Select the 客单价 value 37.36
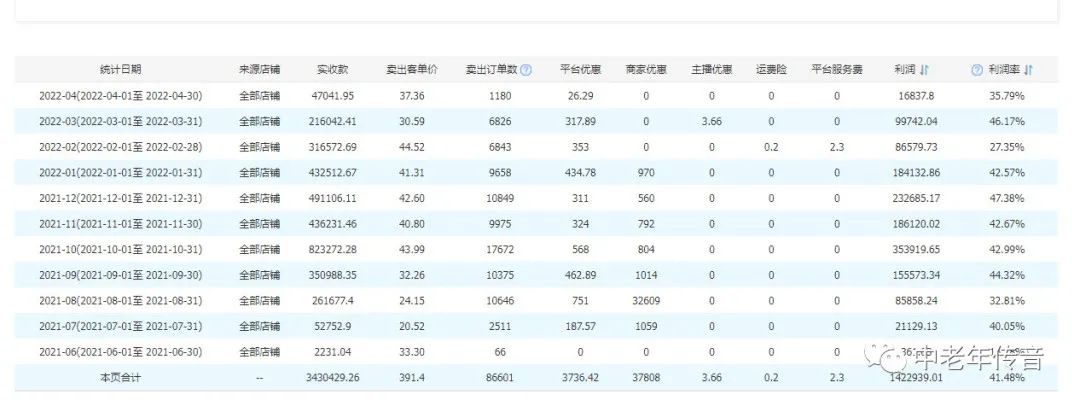This screenshot has height=406, width=1072. coord(412,96)
